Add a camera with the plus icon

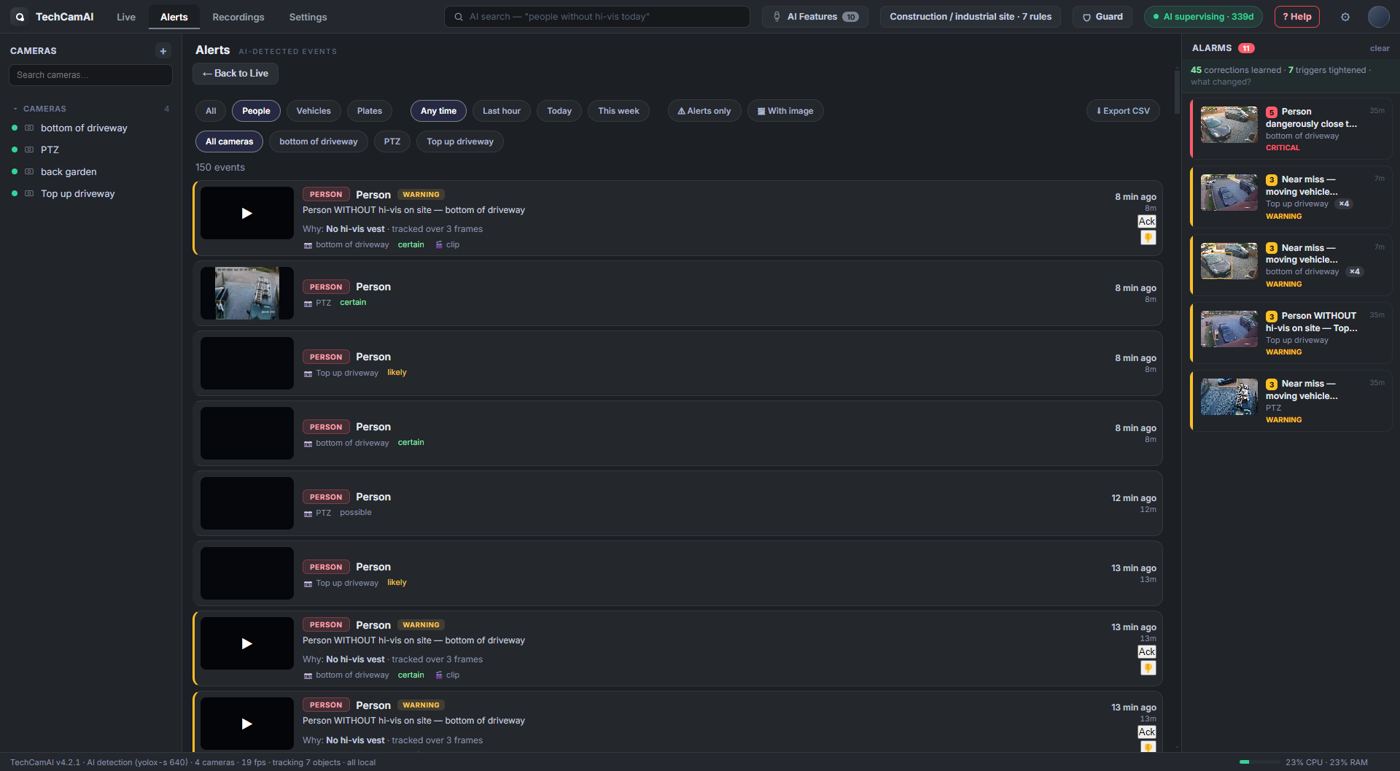tap(163, 51)
